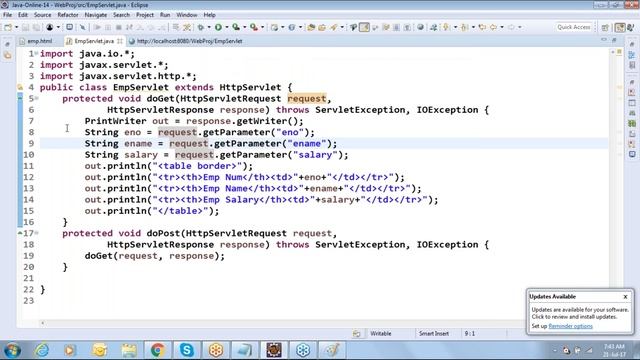Image resolution: width=640 pixels, height=360 pixels.
Task: Switch to the Java EE perspective icon
Action: pos(620,27)
